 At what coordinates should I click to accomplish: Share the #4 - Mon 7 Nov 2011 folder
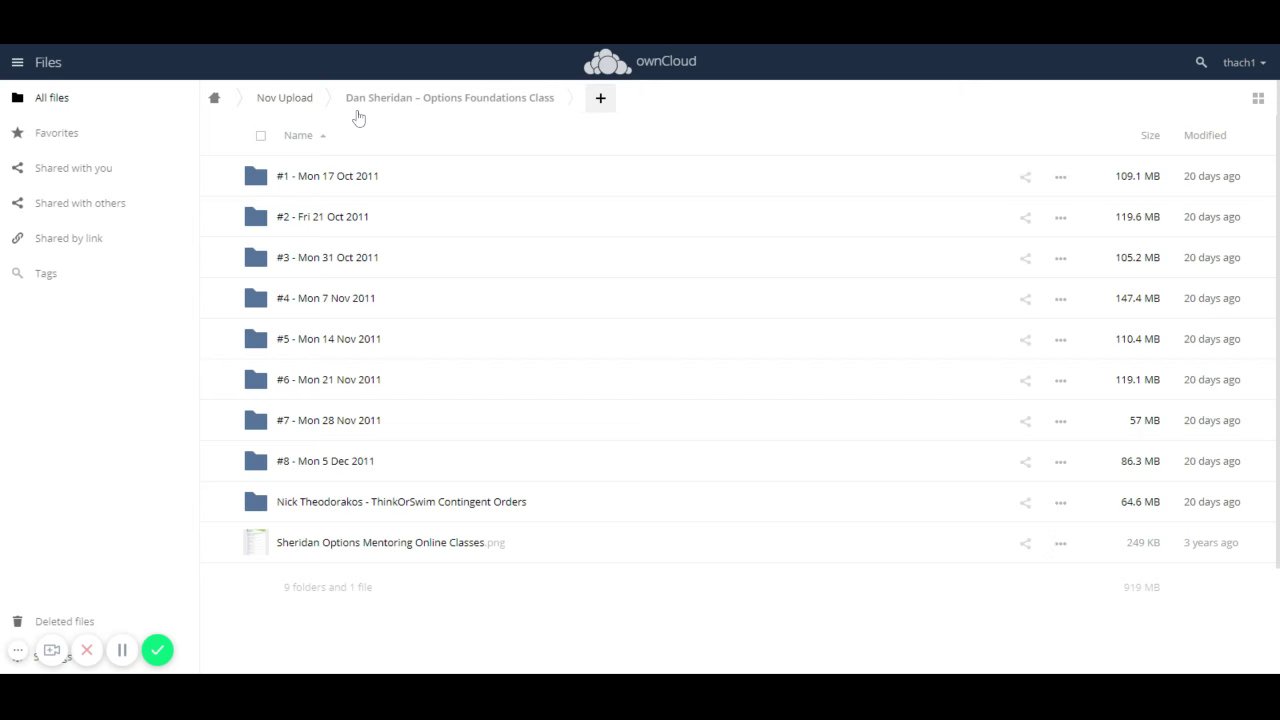point(1025,299)
